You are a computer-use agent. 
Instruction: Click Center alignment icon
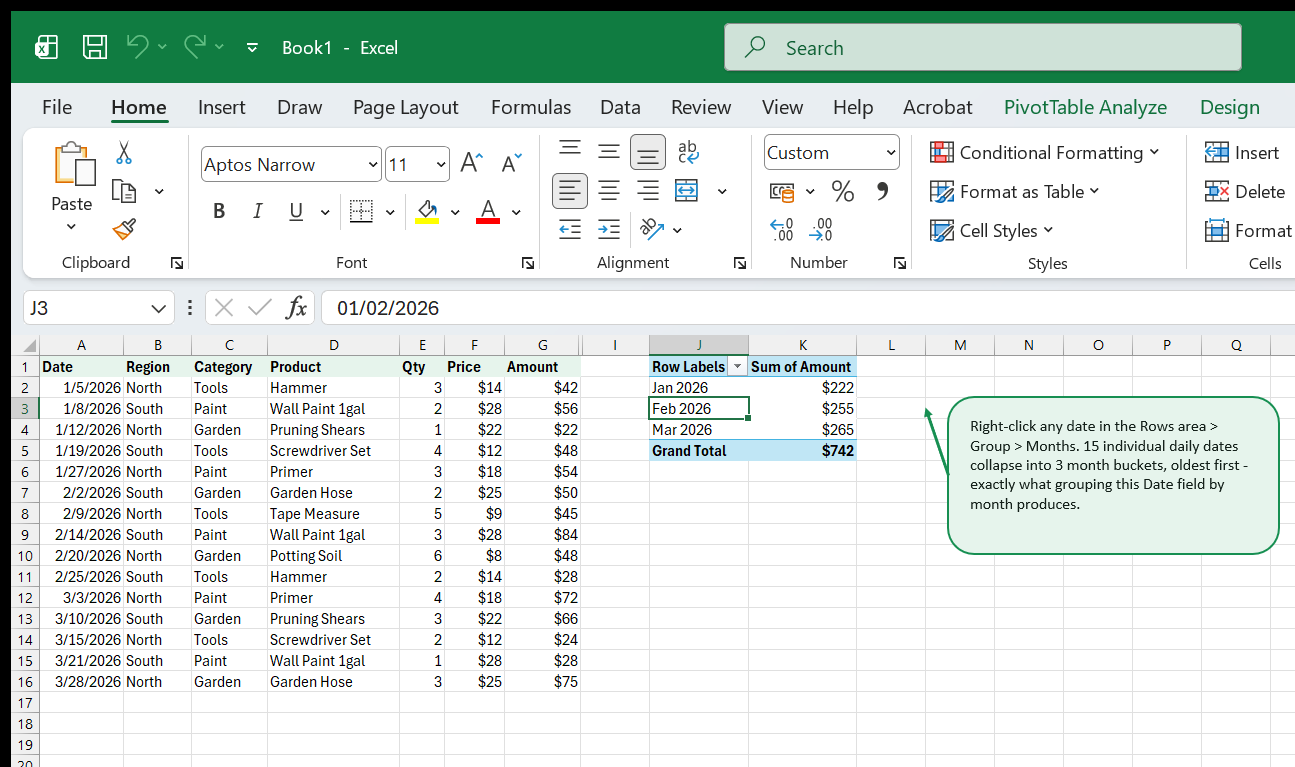(x=609, y=190)
